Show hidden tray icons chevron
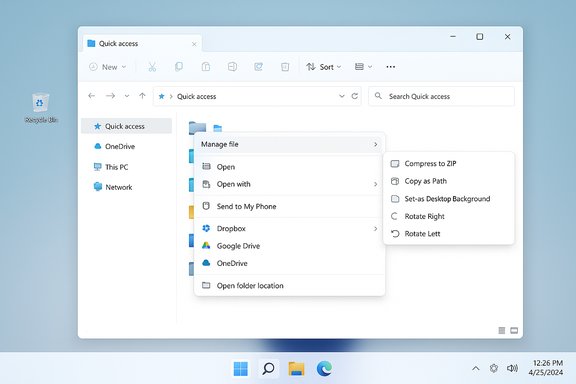Viewport: 576px width, 384px height. (476, 368)
